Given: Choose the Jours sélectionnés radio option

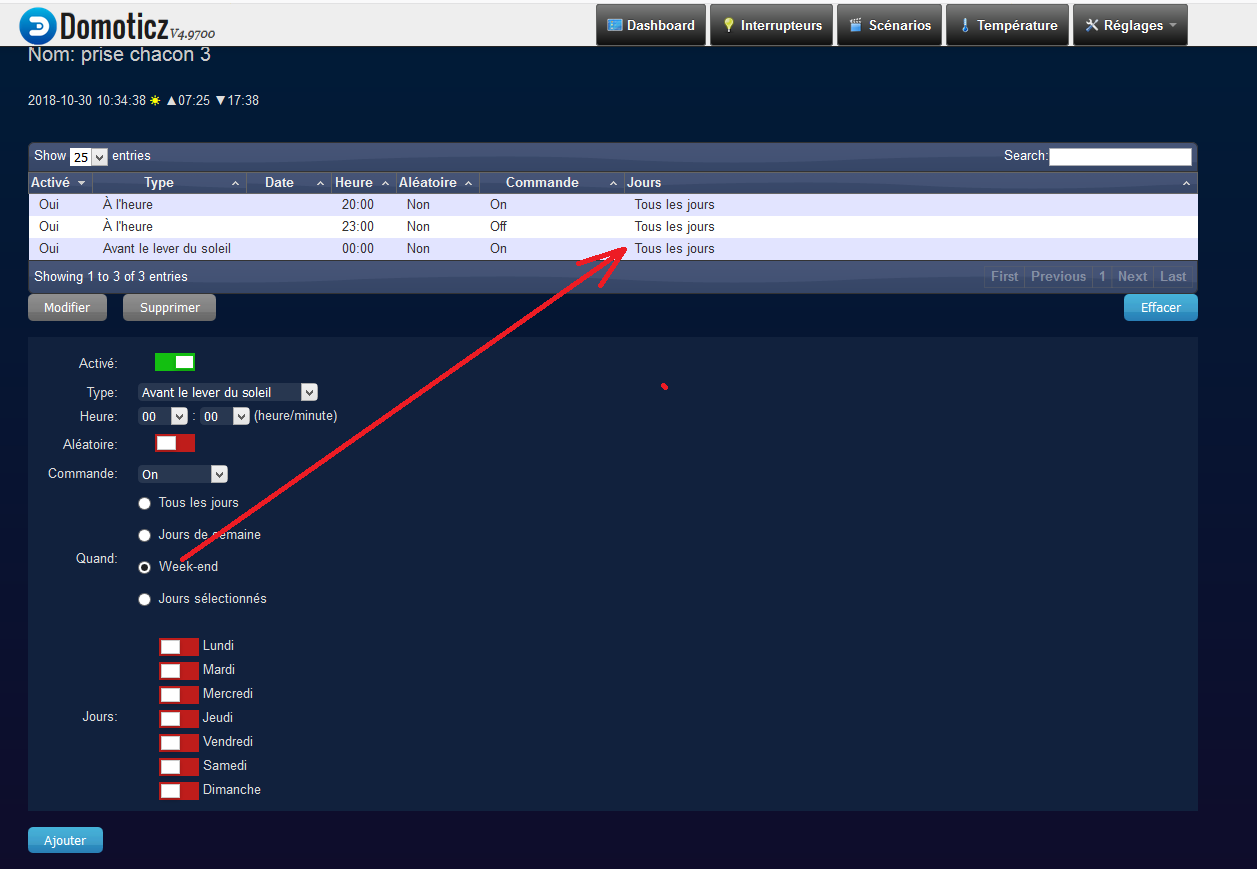Looking at the screenshot, I should click(x=145, y=600).
